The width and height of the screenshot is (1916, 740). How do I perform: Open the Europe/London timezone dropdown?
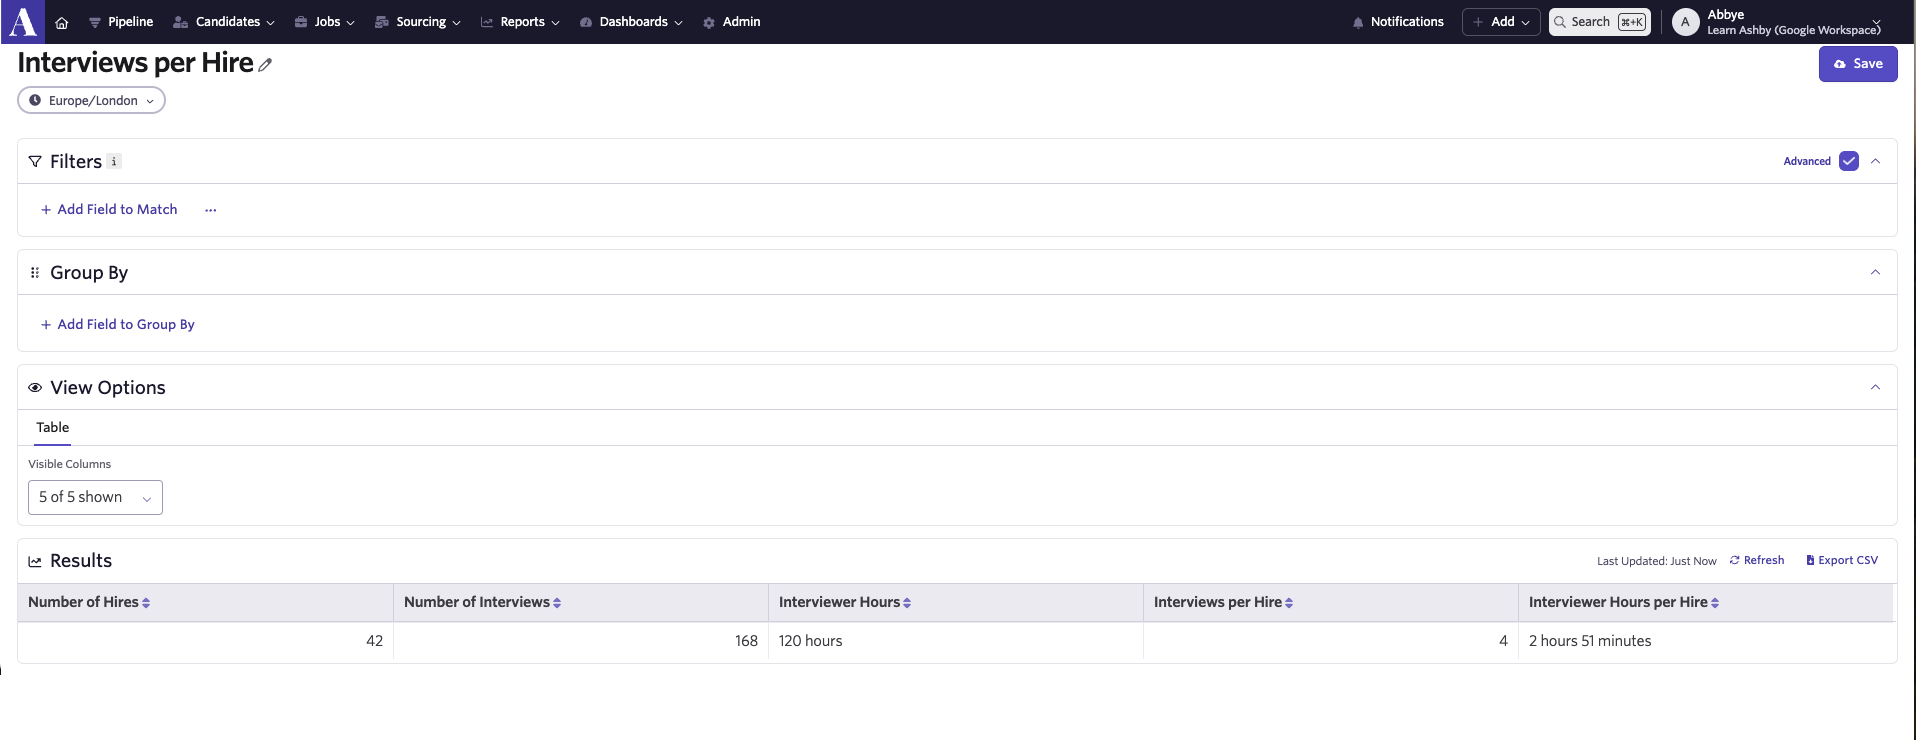pos(91,100)
